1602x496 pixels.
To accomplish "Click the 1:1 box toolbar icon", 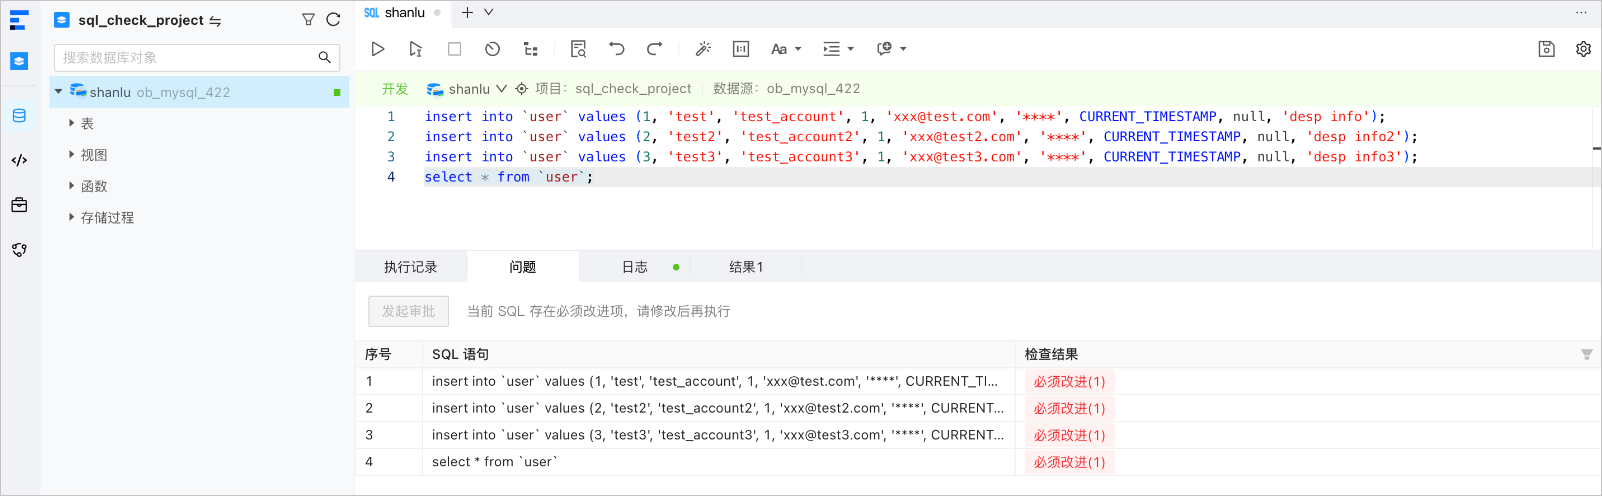I will coord(741,49).
